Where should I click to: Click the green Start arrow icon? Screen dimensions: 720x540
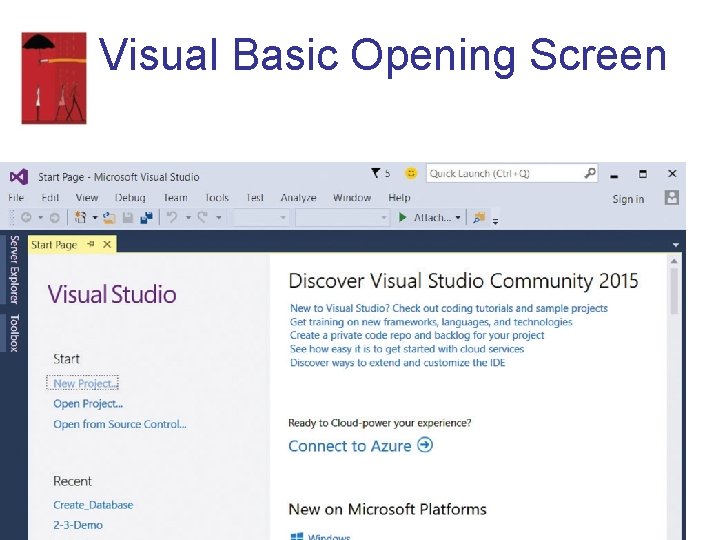pyautogui.click(x=403, y=217)
